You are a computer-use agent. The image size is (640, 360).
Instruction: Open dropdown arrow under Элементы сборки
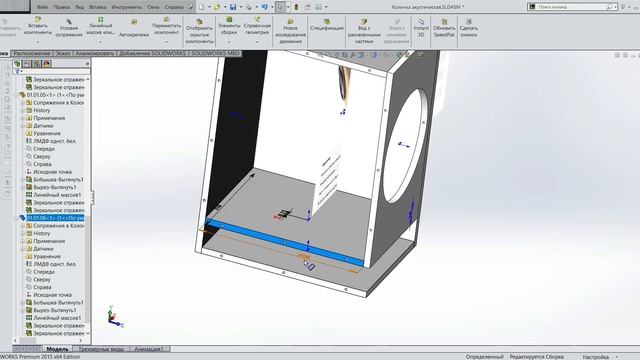point(229,41)
